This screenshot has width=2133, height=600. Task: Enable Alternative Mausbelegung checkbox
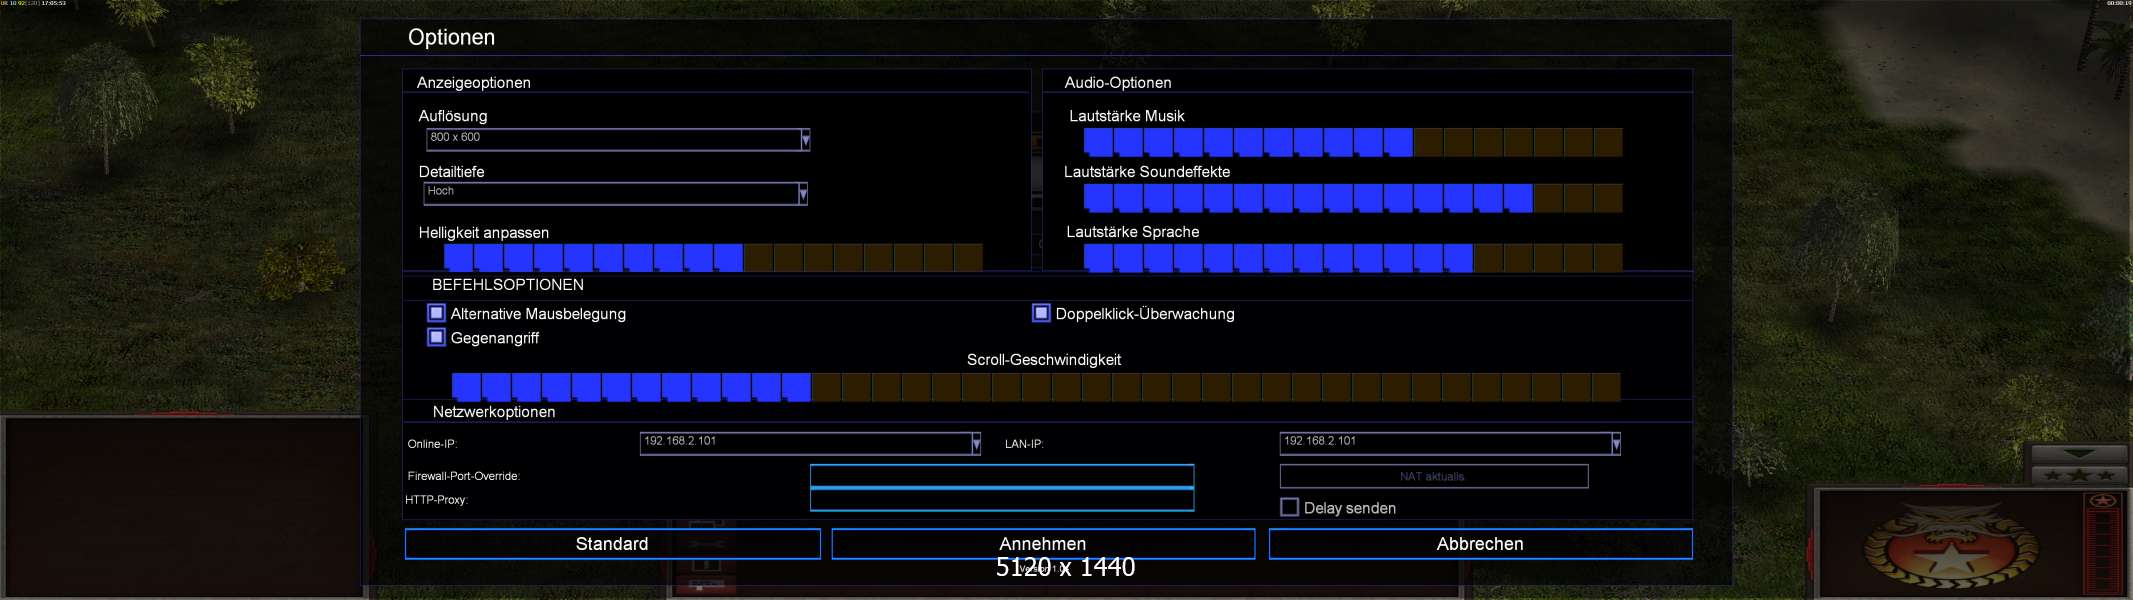[x=436, y=313]
